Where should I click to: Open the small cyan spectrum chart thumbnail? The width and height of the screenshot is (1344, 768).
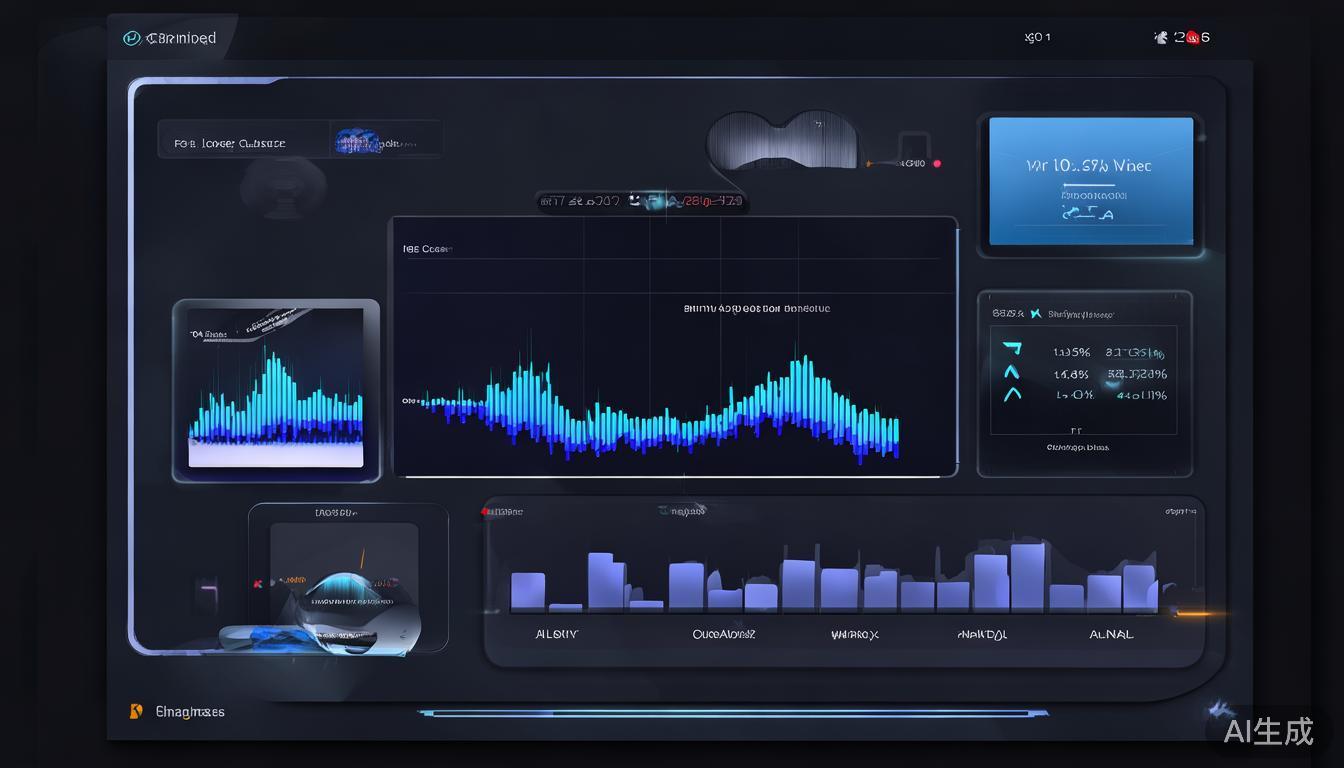point(276,390)
